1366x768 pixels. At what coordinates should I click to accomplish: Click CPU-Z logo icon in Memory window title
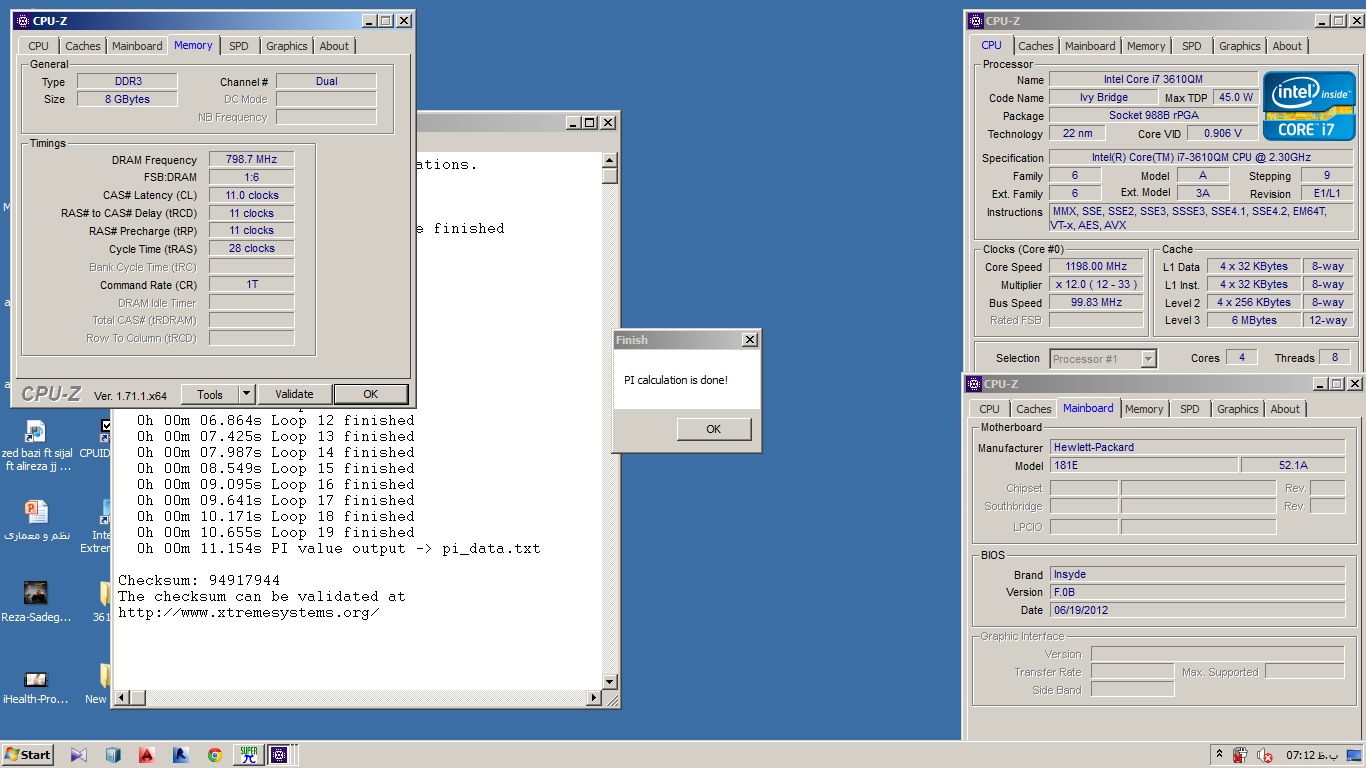click(x=22, y=20)
